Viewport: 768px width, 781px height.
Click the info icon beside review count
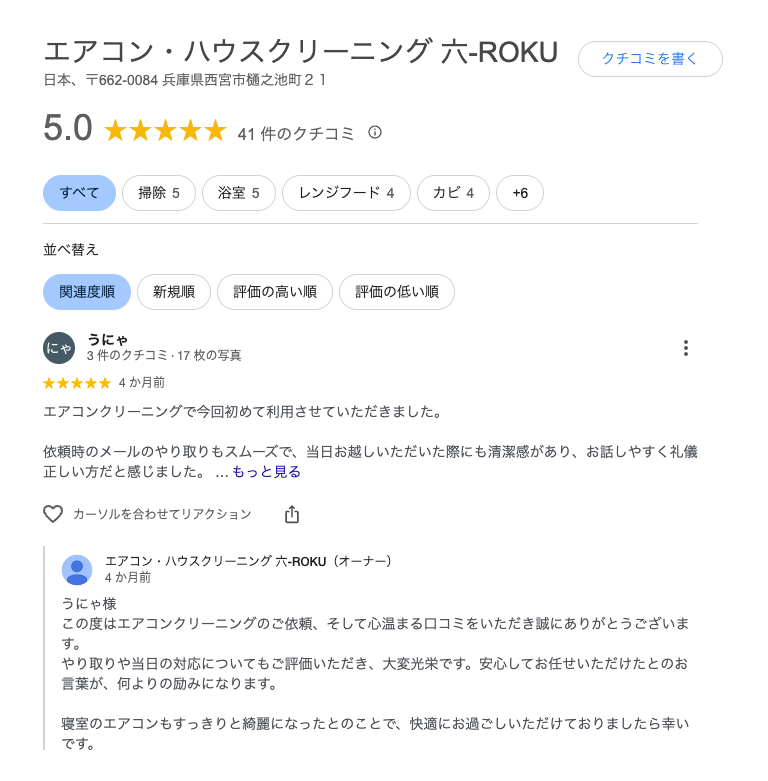375,132
